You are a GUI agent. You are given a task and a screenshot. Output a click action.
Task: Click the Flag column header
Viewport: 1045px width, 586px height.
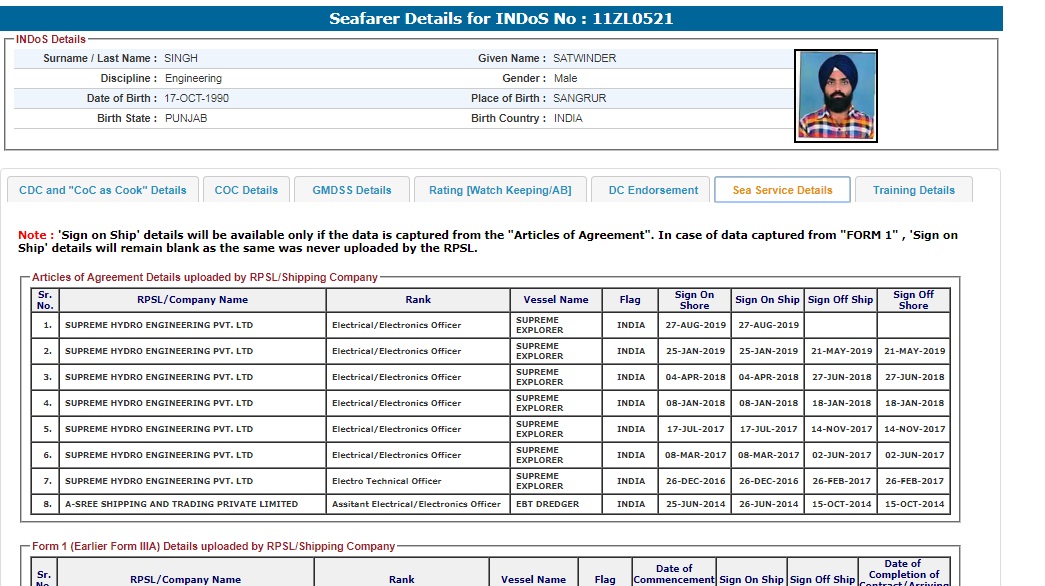[630, 300]
